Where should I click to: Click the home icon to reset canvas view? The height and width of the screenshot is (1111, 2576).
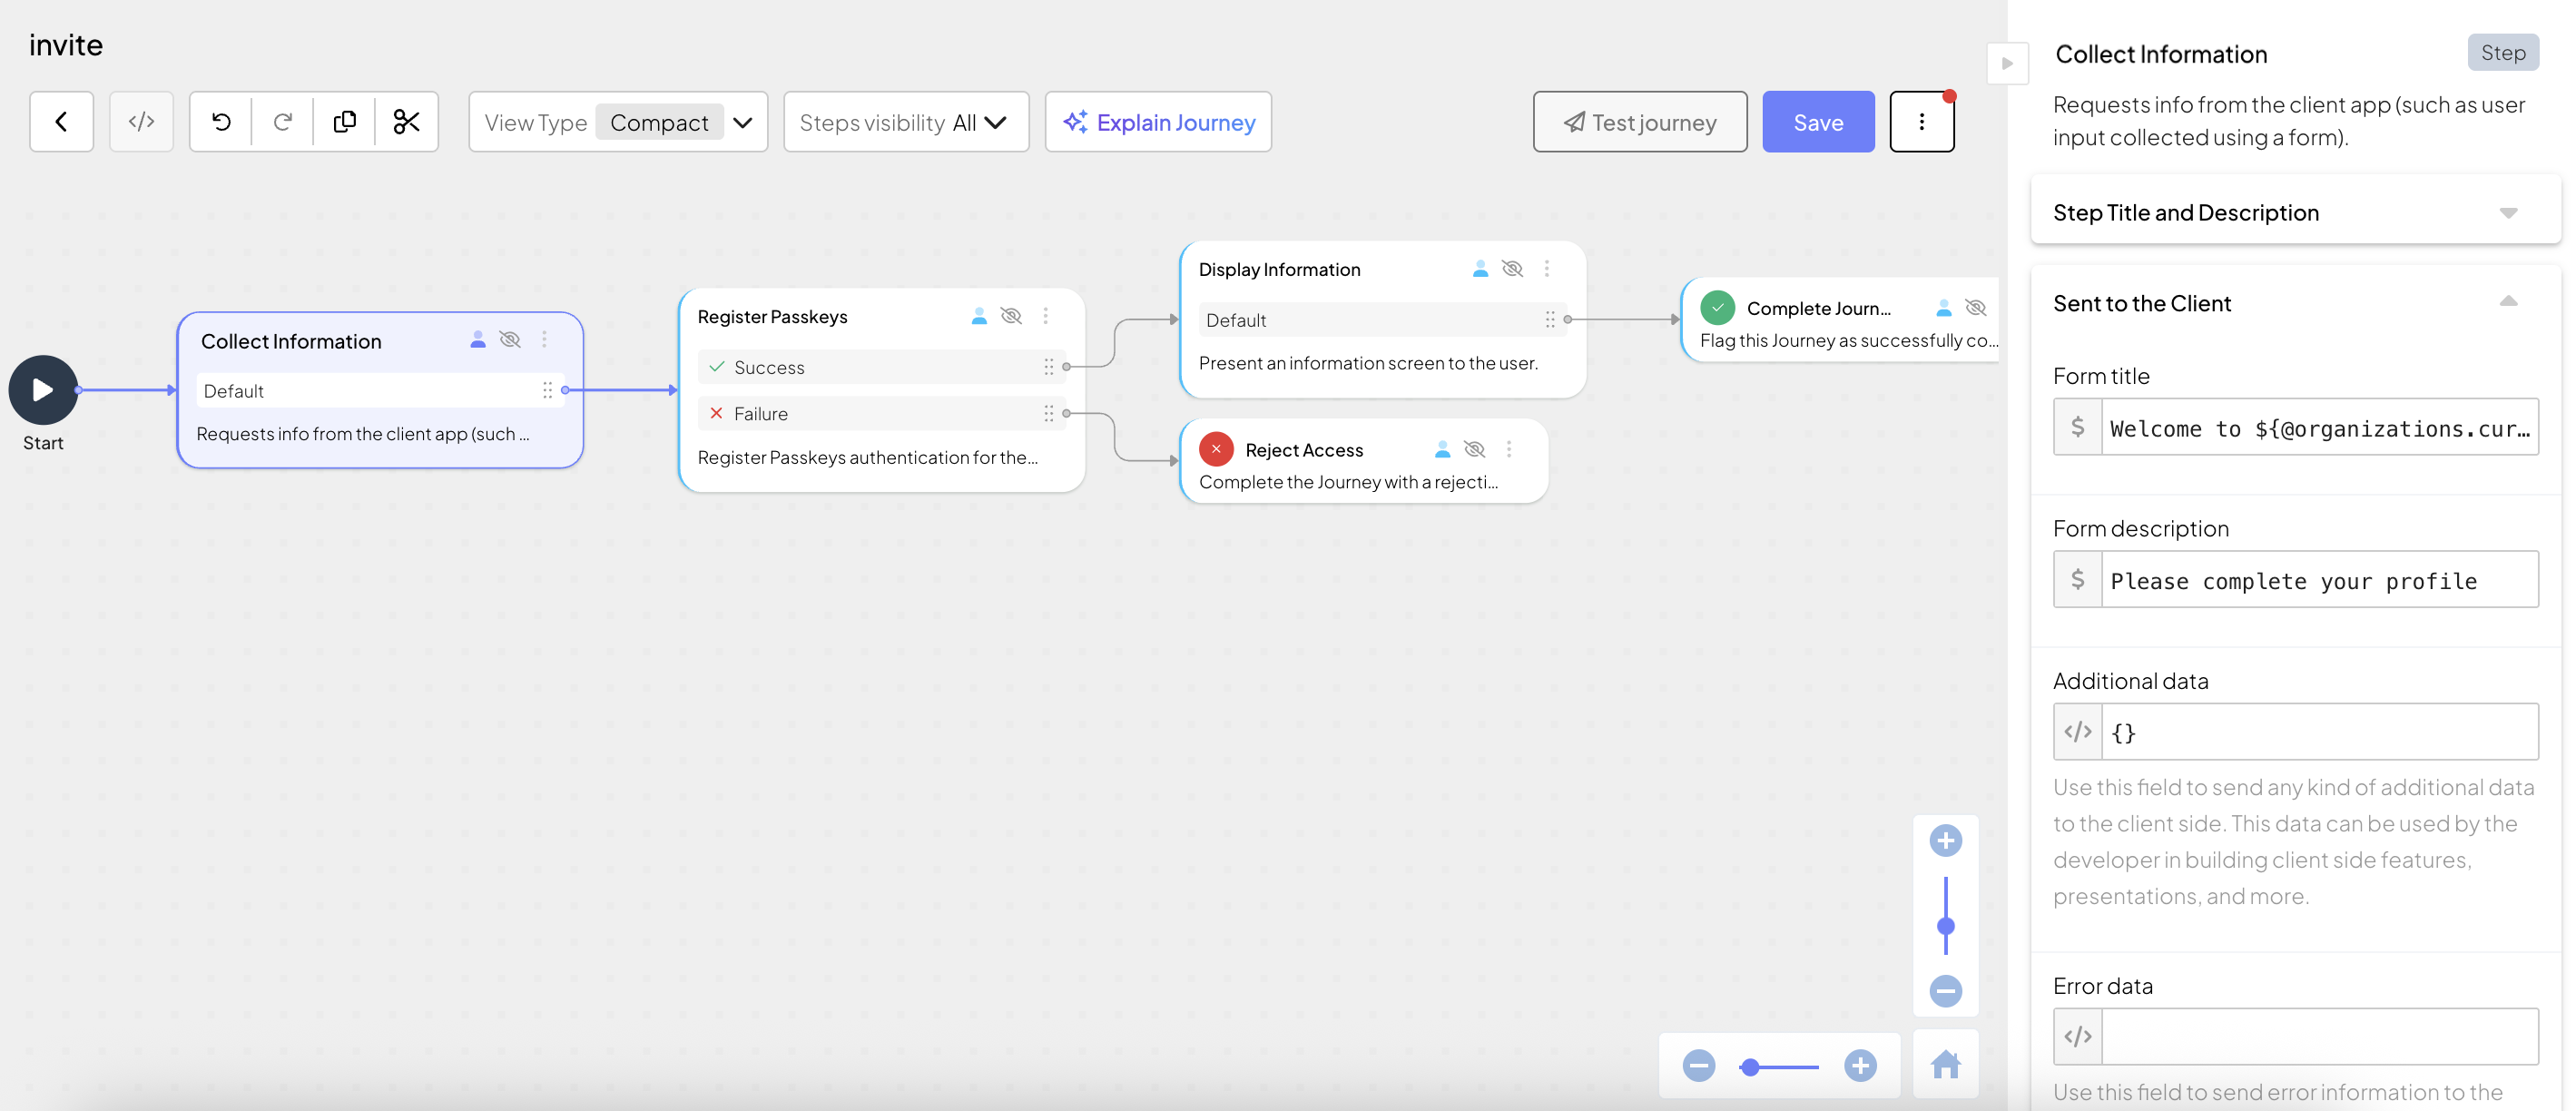pos(1945,1064)
